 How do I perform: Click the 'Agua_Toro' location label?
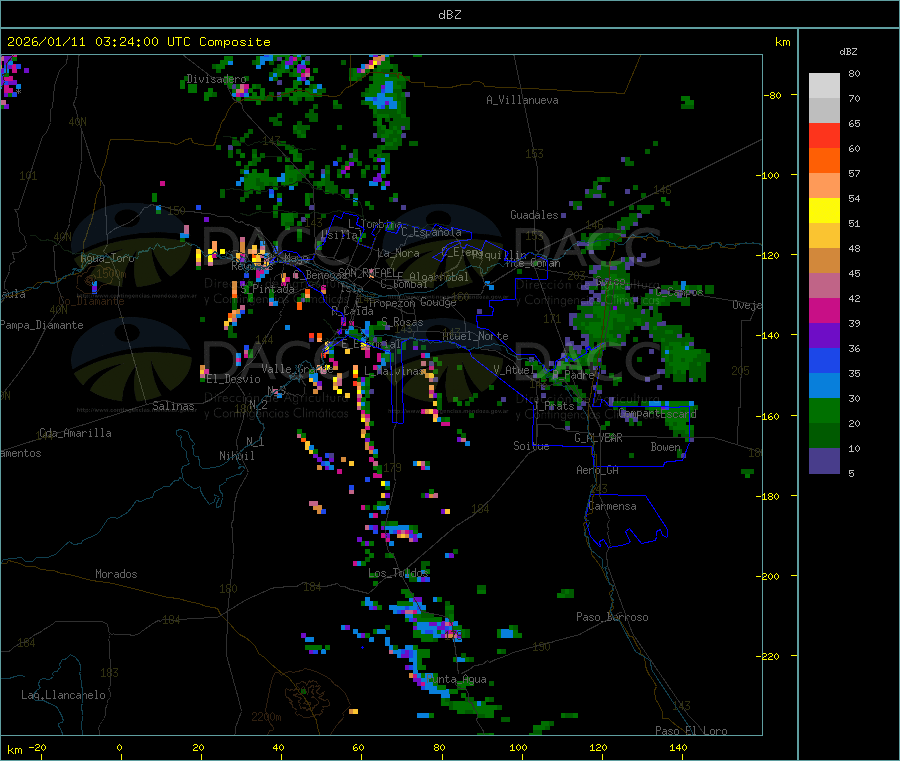click(x=107, y=258)
